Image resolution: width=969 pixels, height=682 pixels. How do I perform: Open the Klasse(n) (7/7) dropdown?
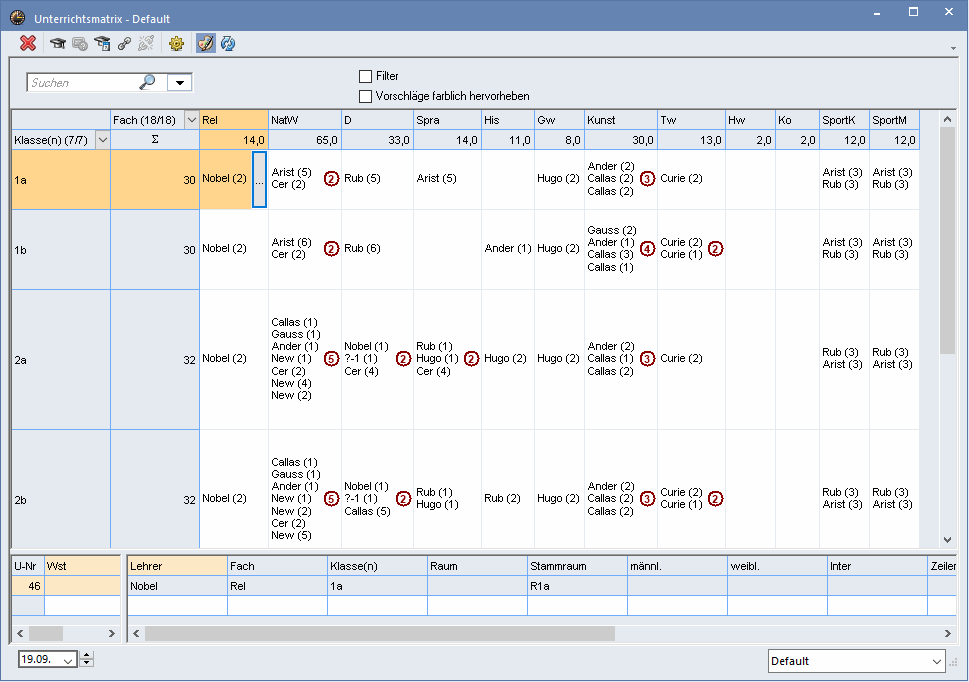pos(103,140)
